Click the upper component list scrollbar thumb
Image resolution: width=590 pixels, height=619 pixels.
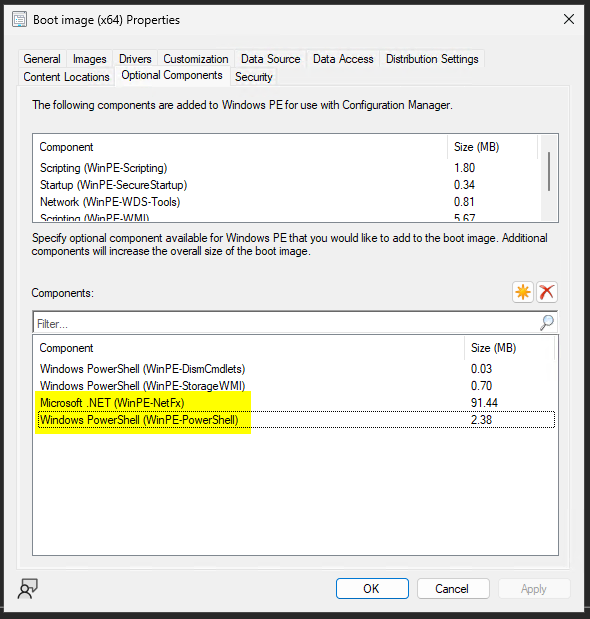coord(549,171)
